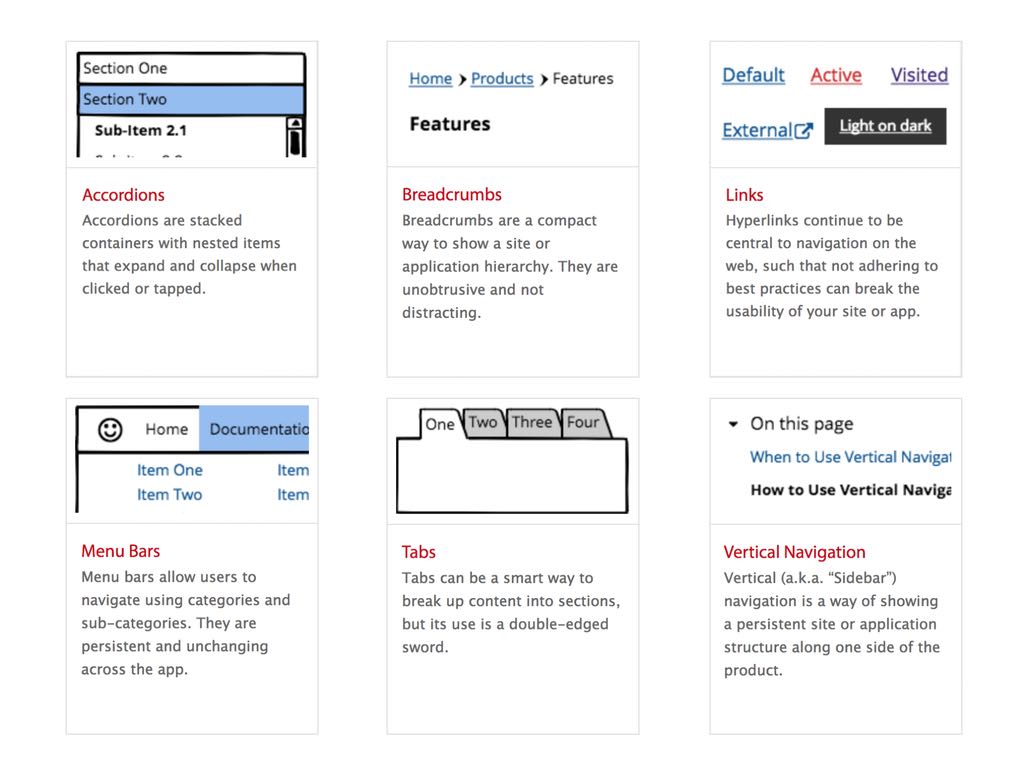Click the "Light on dark" link sample

(x=885, y=126)
